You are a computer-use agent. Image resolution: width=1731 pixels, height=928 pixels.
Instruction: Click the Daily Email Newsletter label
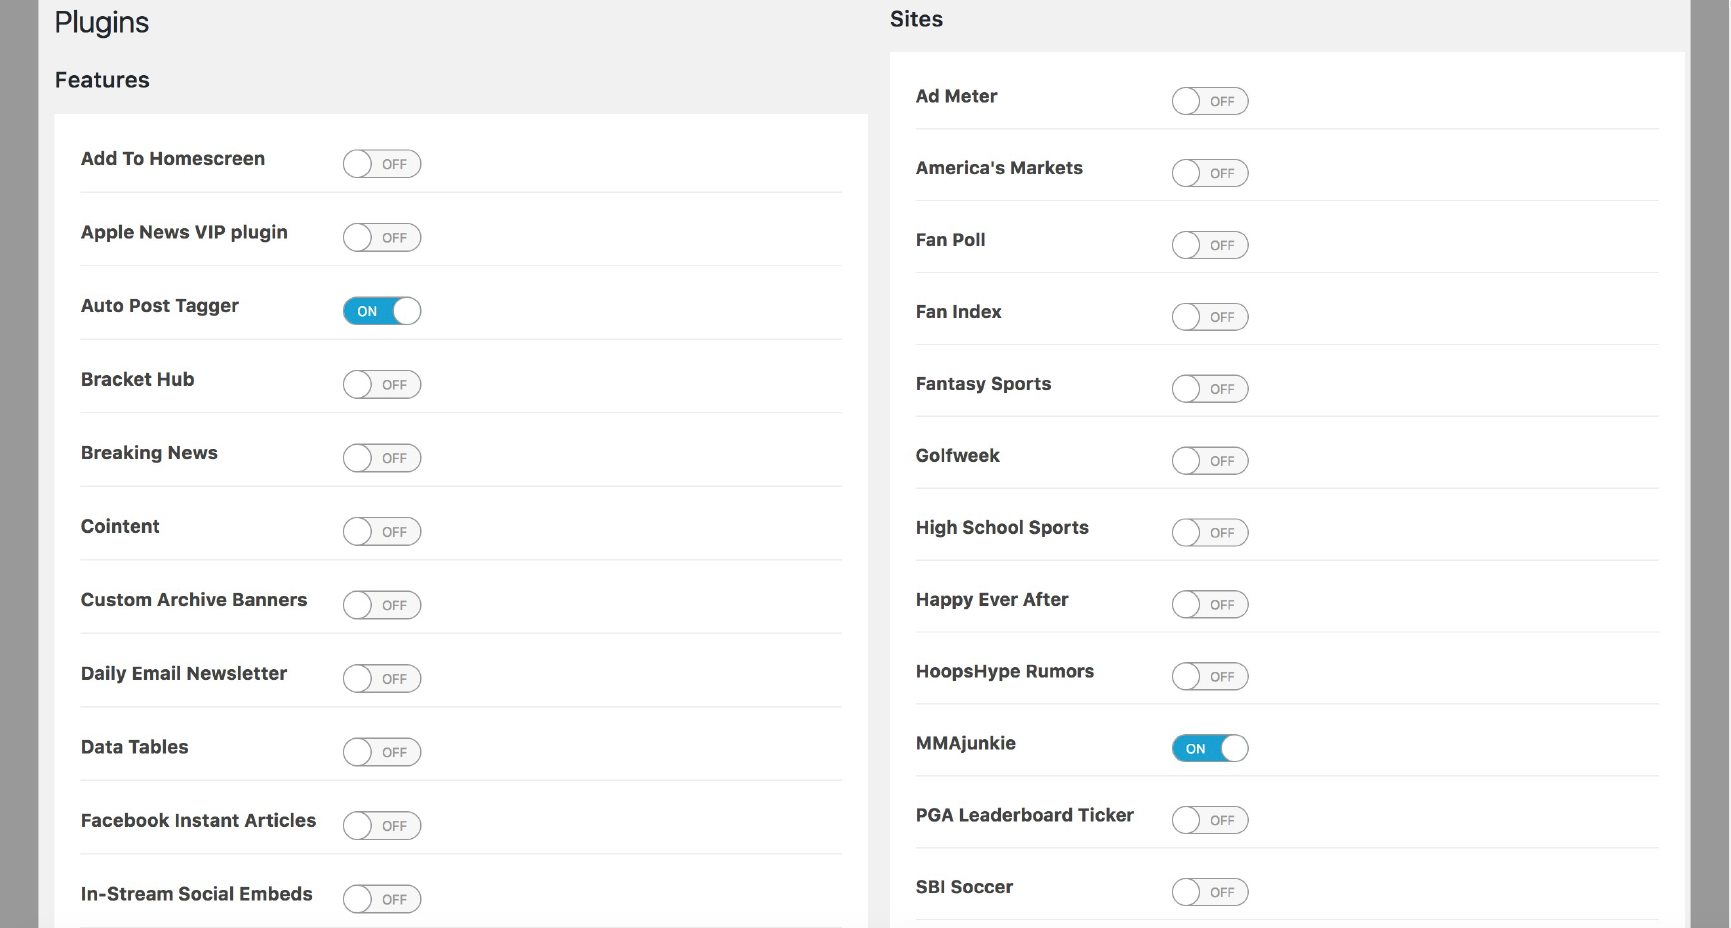(x=184, y=673)
